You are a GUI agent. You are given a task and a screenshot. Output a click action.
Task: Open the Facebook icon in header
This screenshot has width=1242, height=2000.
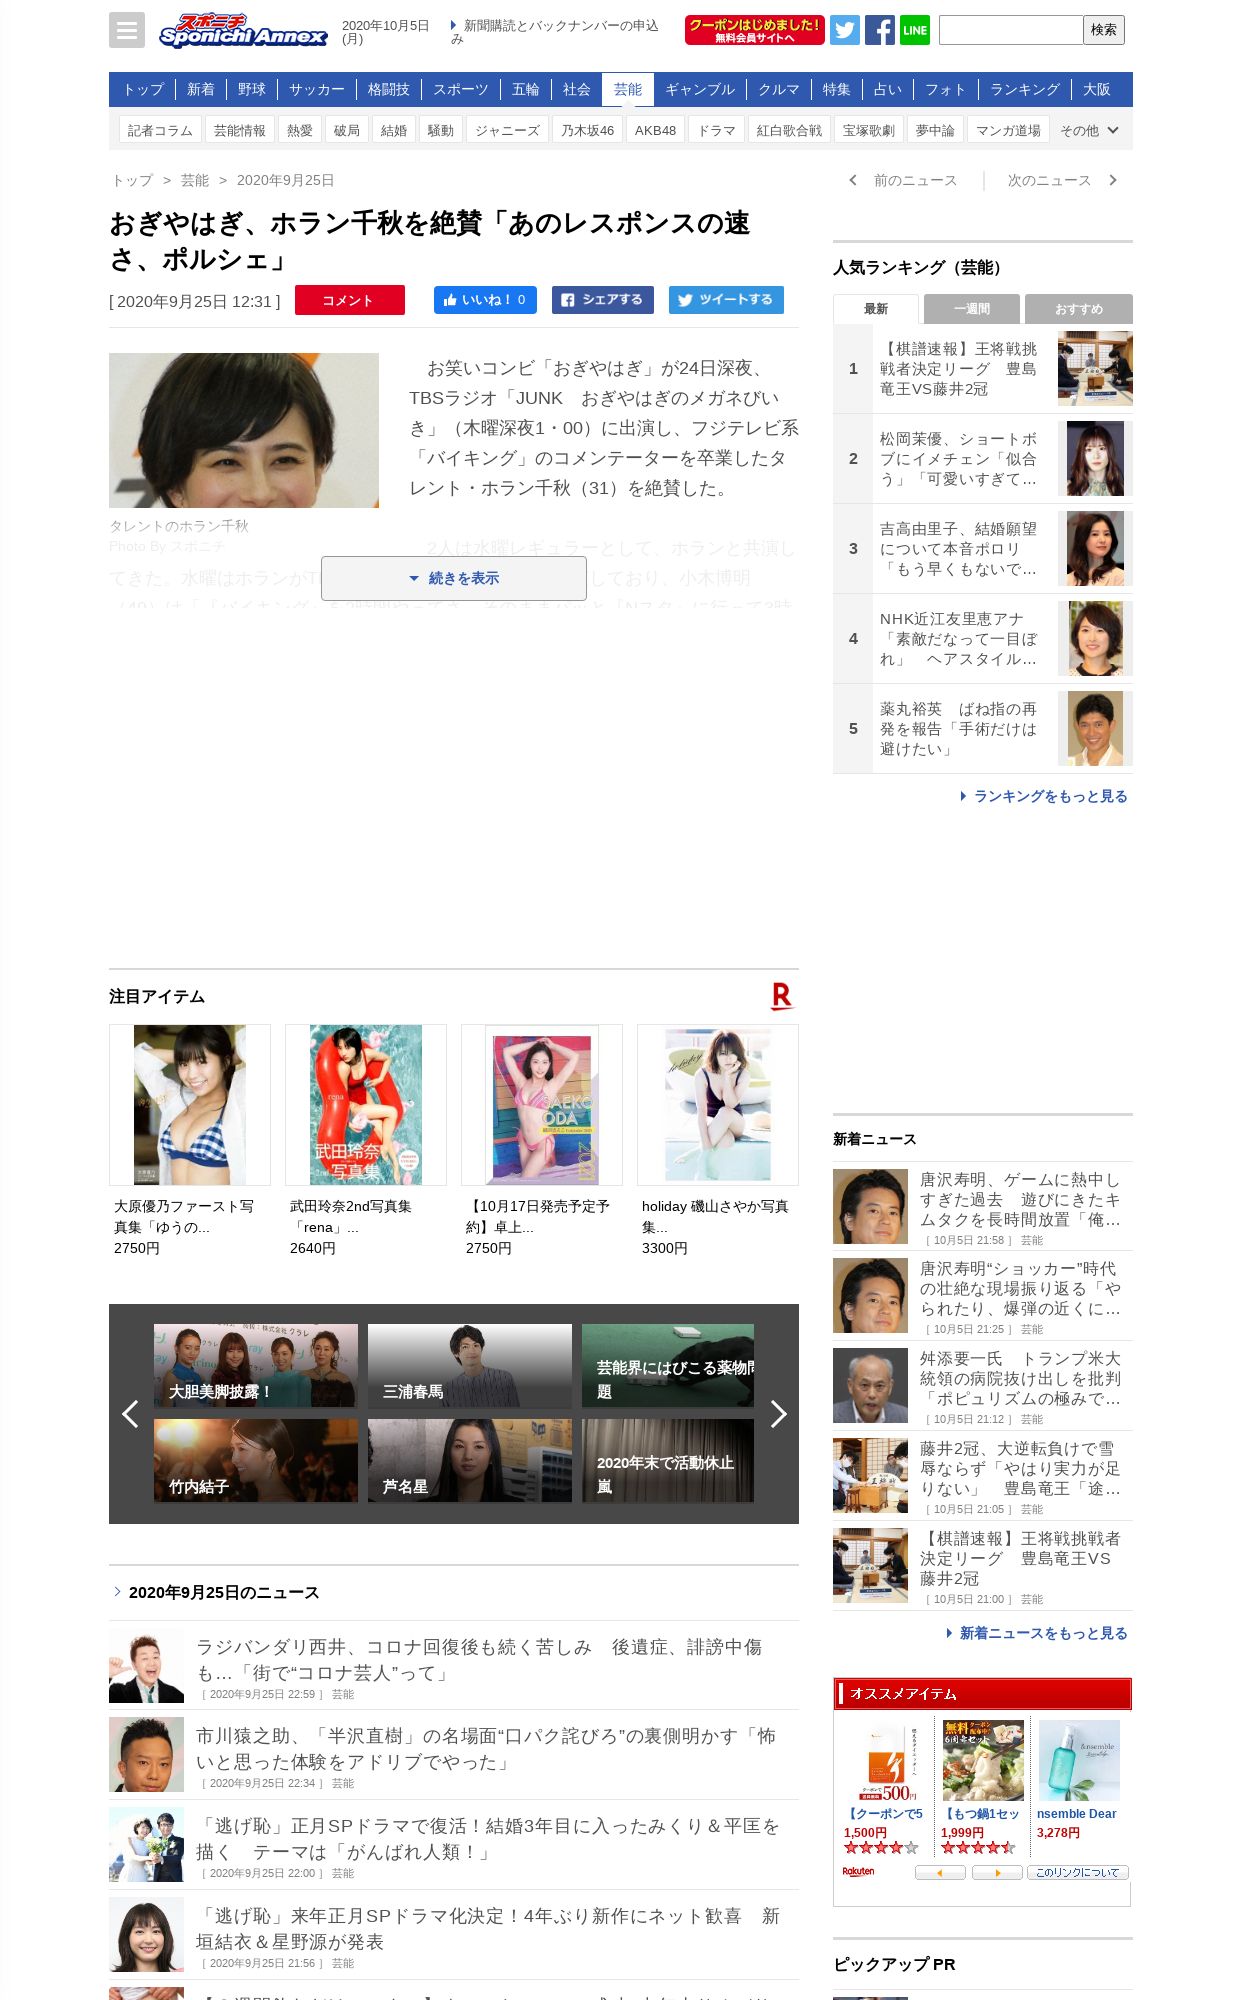pos(880,30)
